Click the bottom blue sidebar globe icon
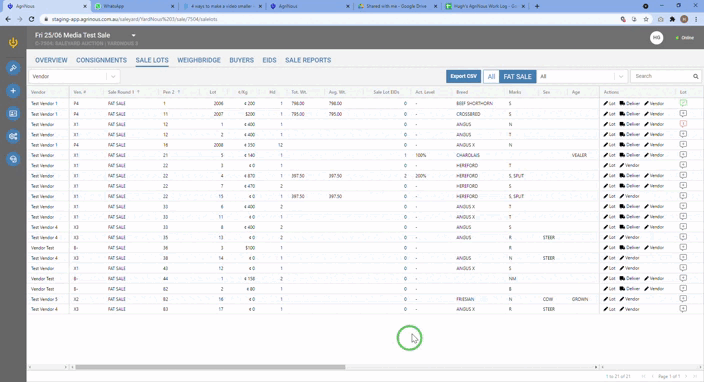Viewport: 704px width, 382px height. pyautogui.click(x=13, y=159)
